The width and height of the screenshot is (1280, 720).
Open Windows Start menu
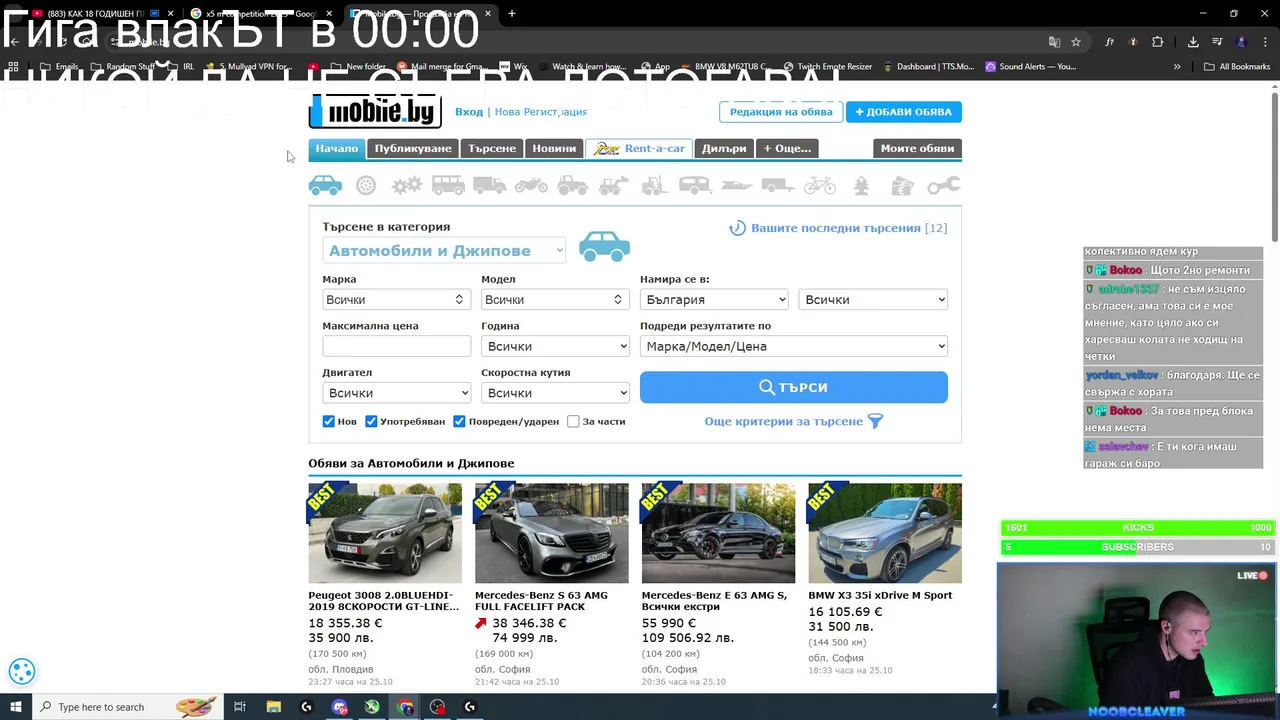point(15,707)
